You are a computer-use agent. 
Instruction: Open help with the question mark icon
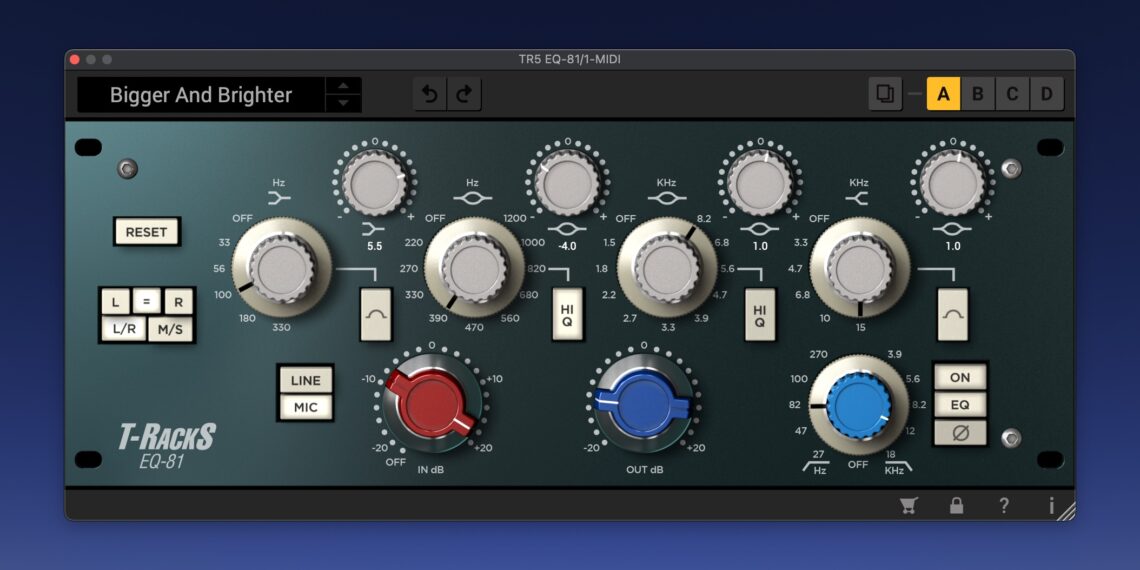pyautogui.click(x=1004, y=505)
